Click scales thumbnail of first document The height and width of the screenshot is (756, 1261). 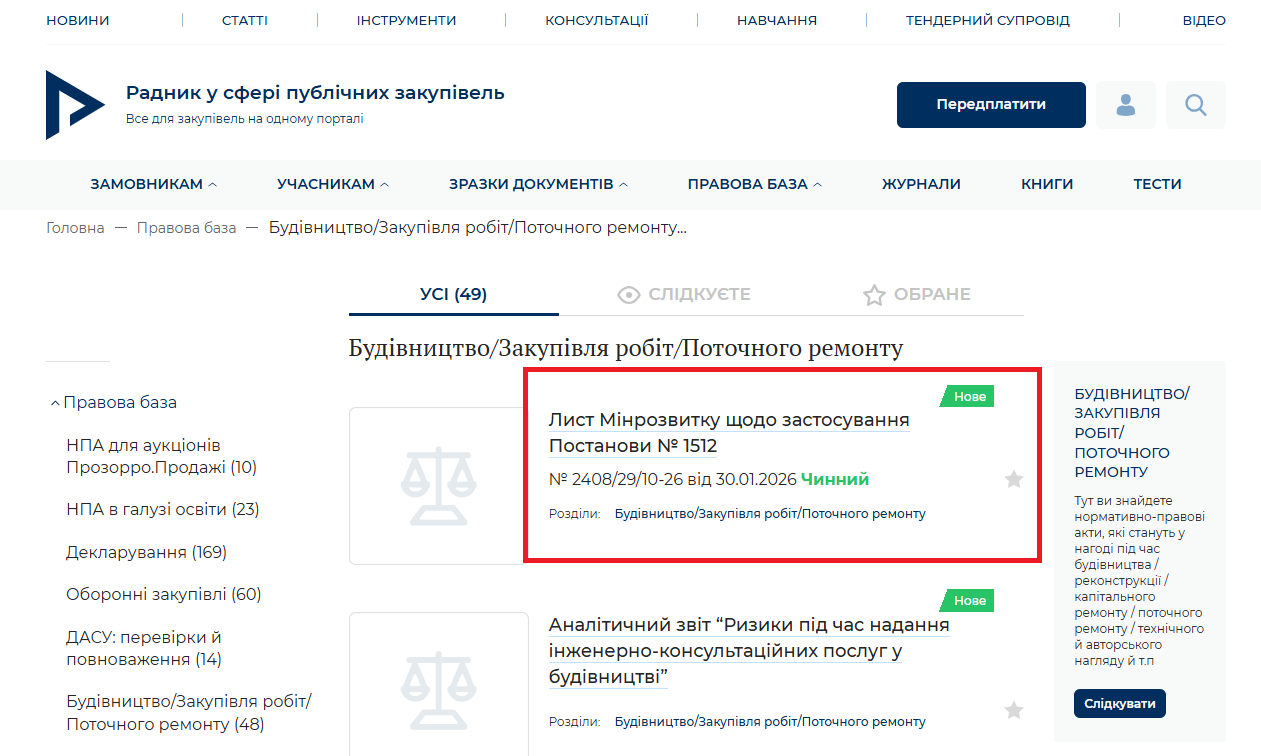pos(438,487)
